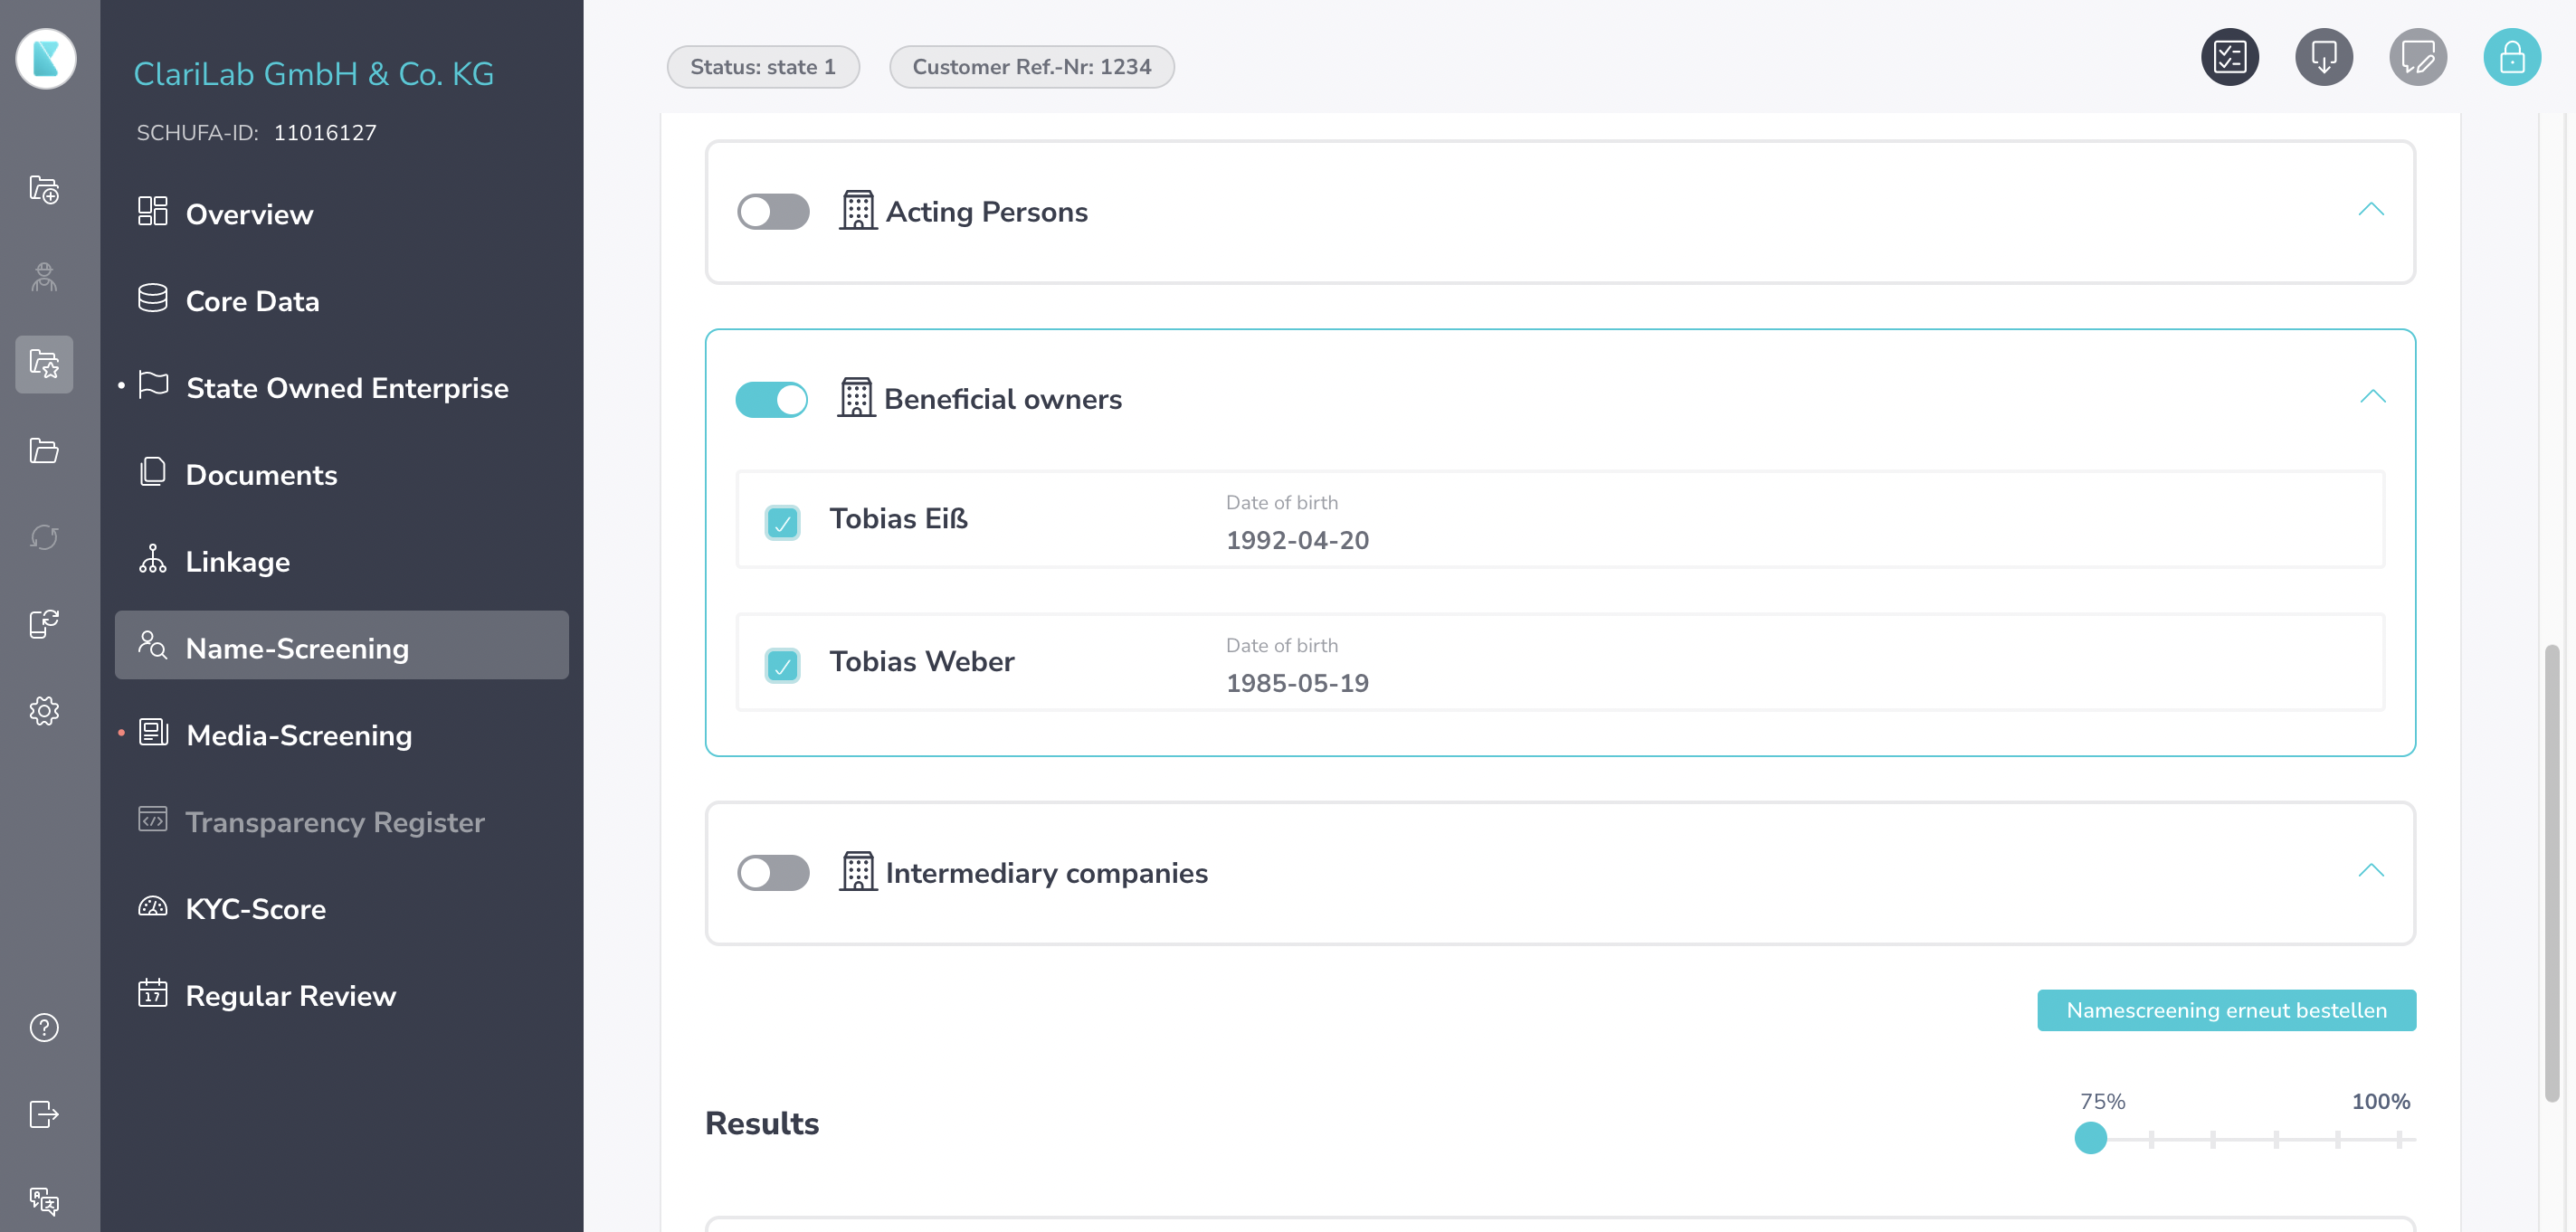2576x1232 pixels.
Task: Click the KYC-Score gauge icon
Action: coord(152,906)
